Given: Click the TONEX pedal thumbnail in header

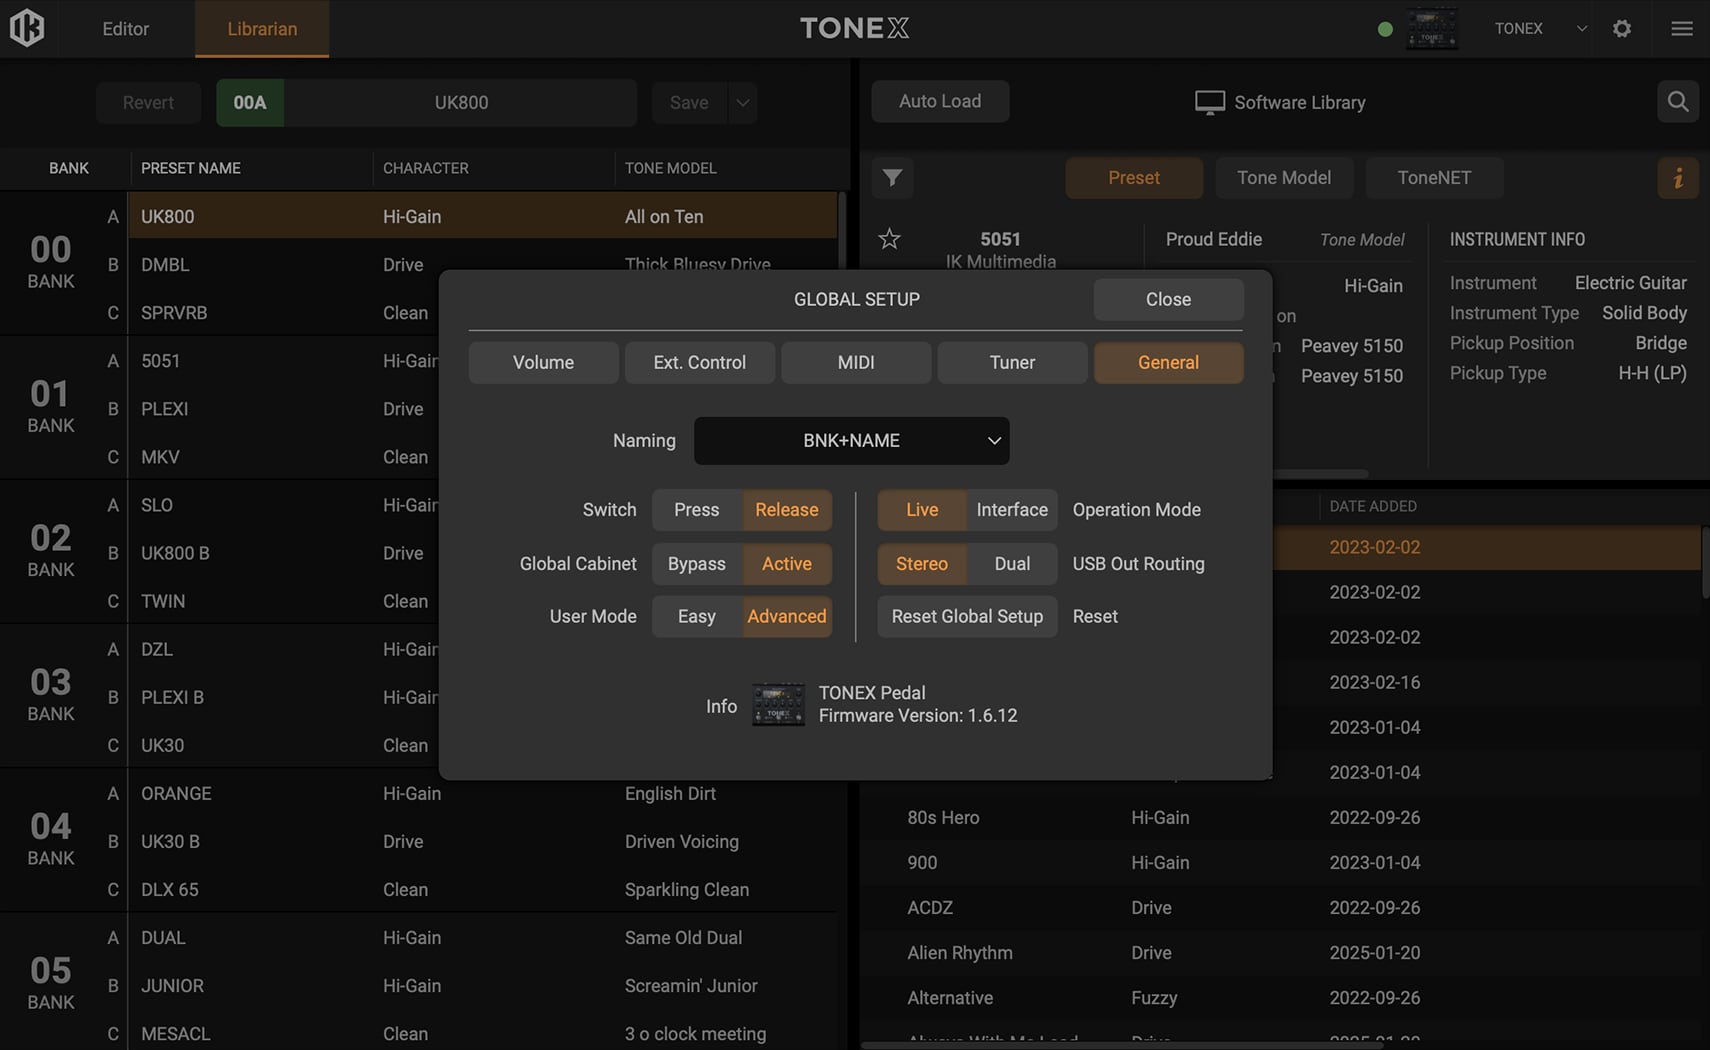Looking at the screenshot, I should click(x=1431, y=29).
